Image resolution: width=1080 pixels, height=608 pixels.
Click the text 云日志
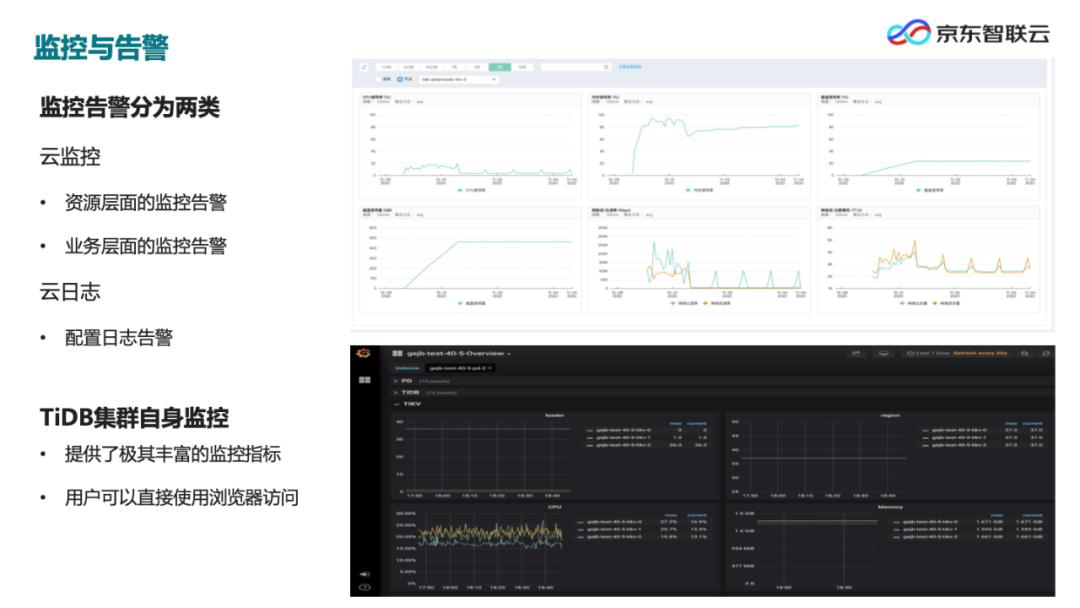pos(70,292)
